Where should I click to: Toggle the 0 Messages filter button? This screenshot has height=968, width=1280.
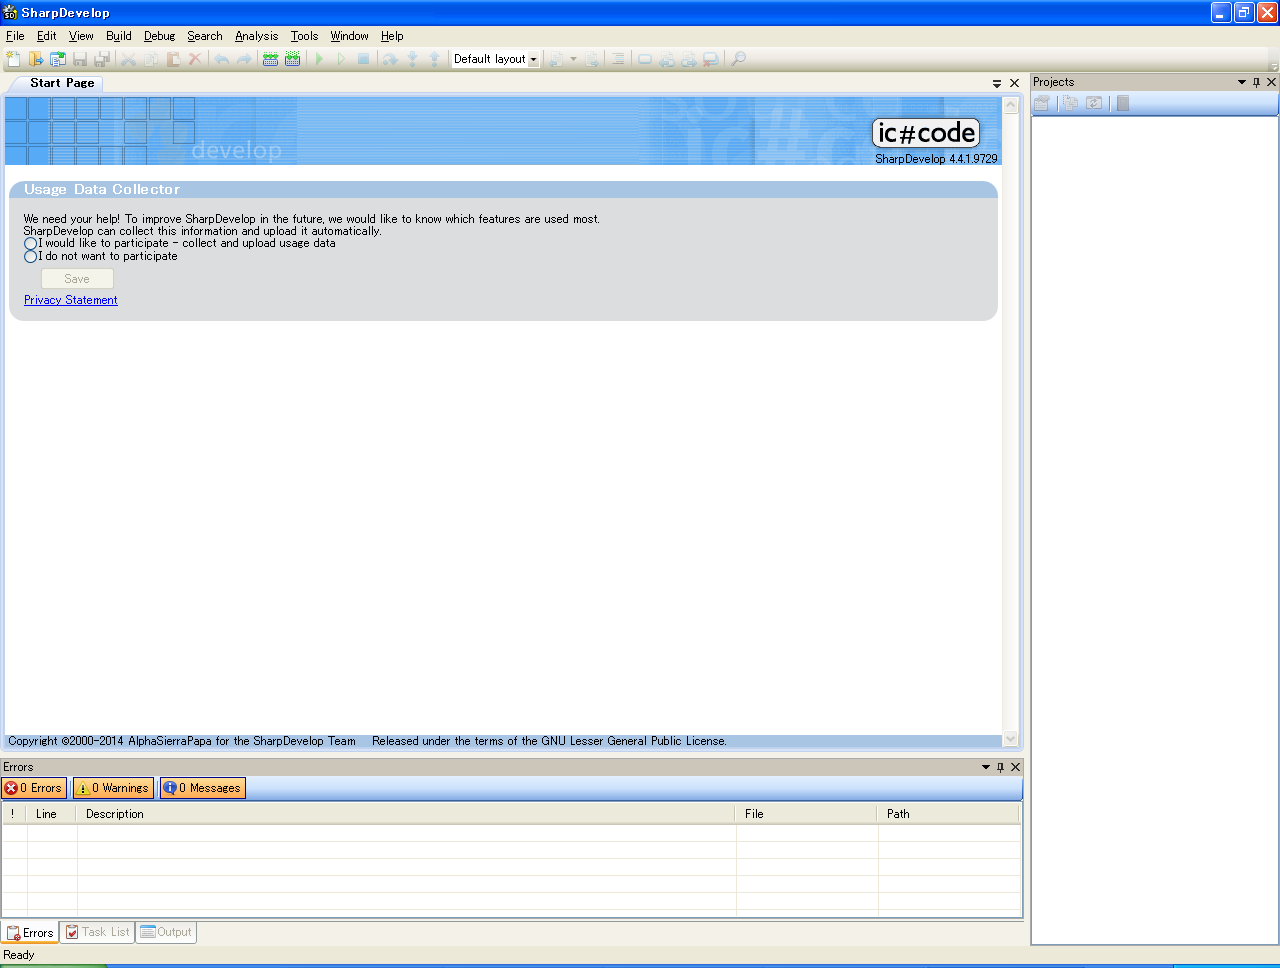click(x=202, y=788)
